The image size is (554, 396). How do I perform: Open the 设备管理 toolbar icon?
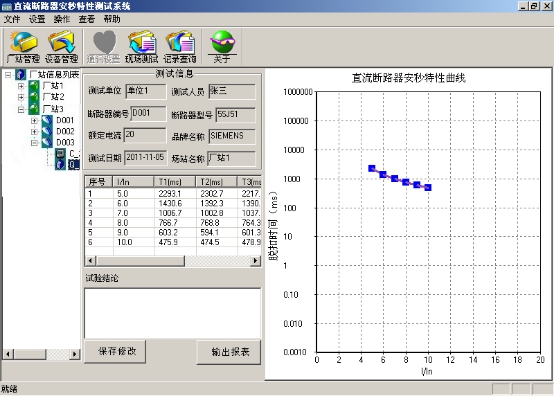tap(61, 47)
